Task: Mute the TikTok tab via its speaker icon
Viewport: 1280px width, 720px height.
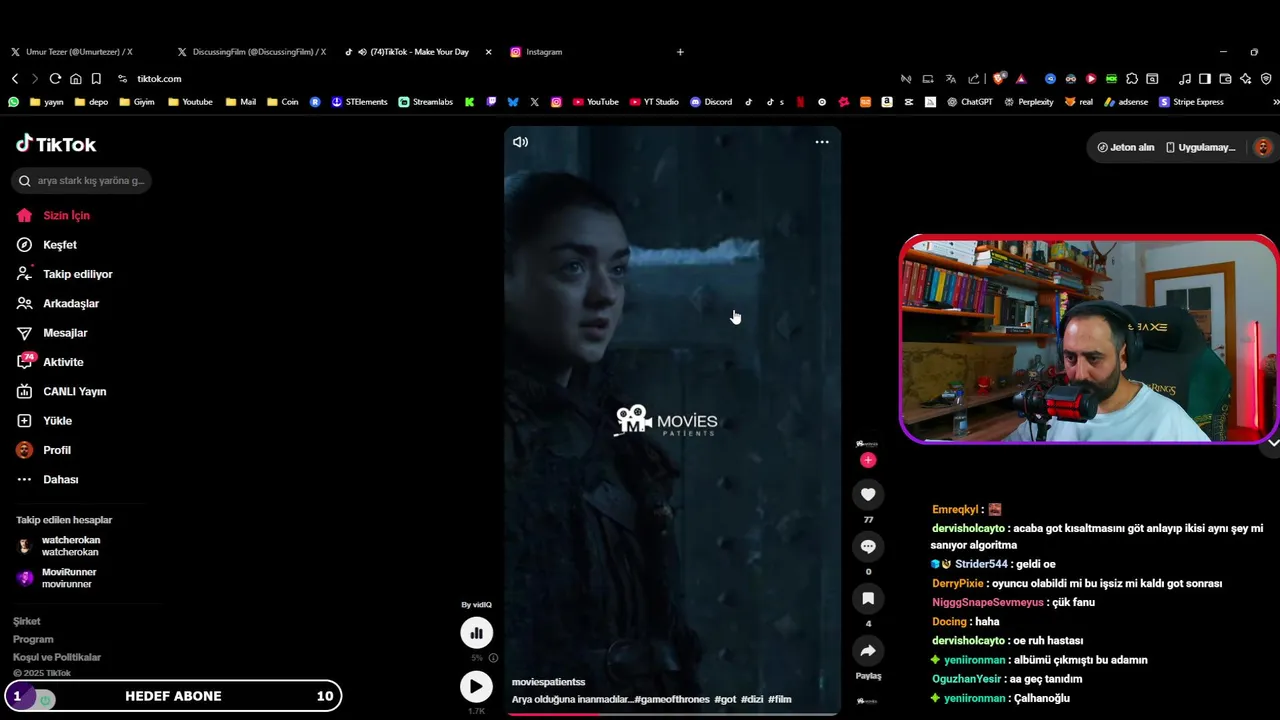Action: (x=363, y=52)
